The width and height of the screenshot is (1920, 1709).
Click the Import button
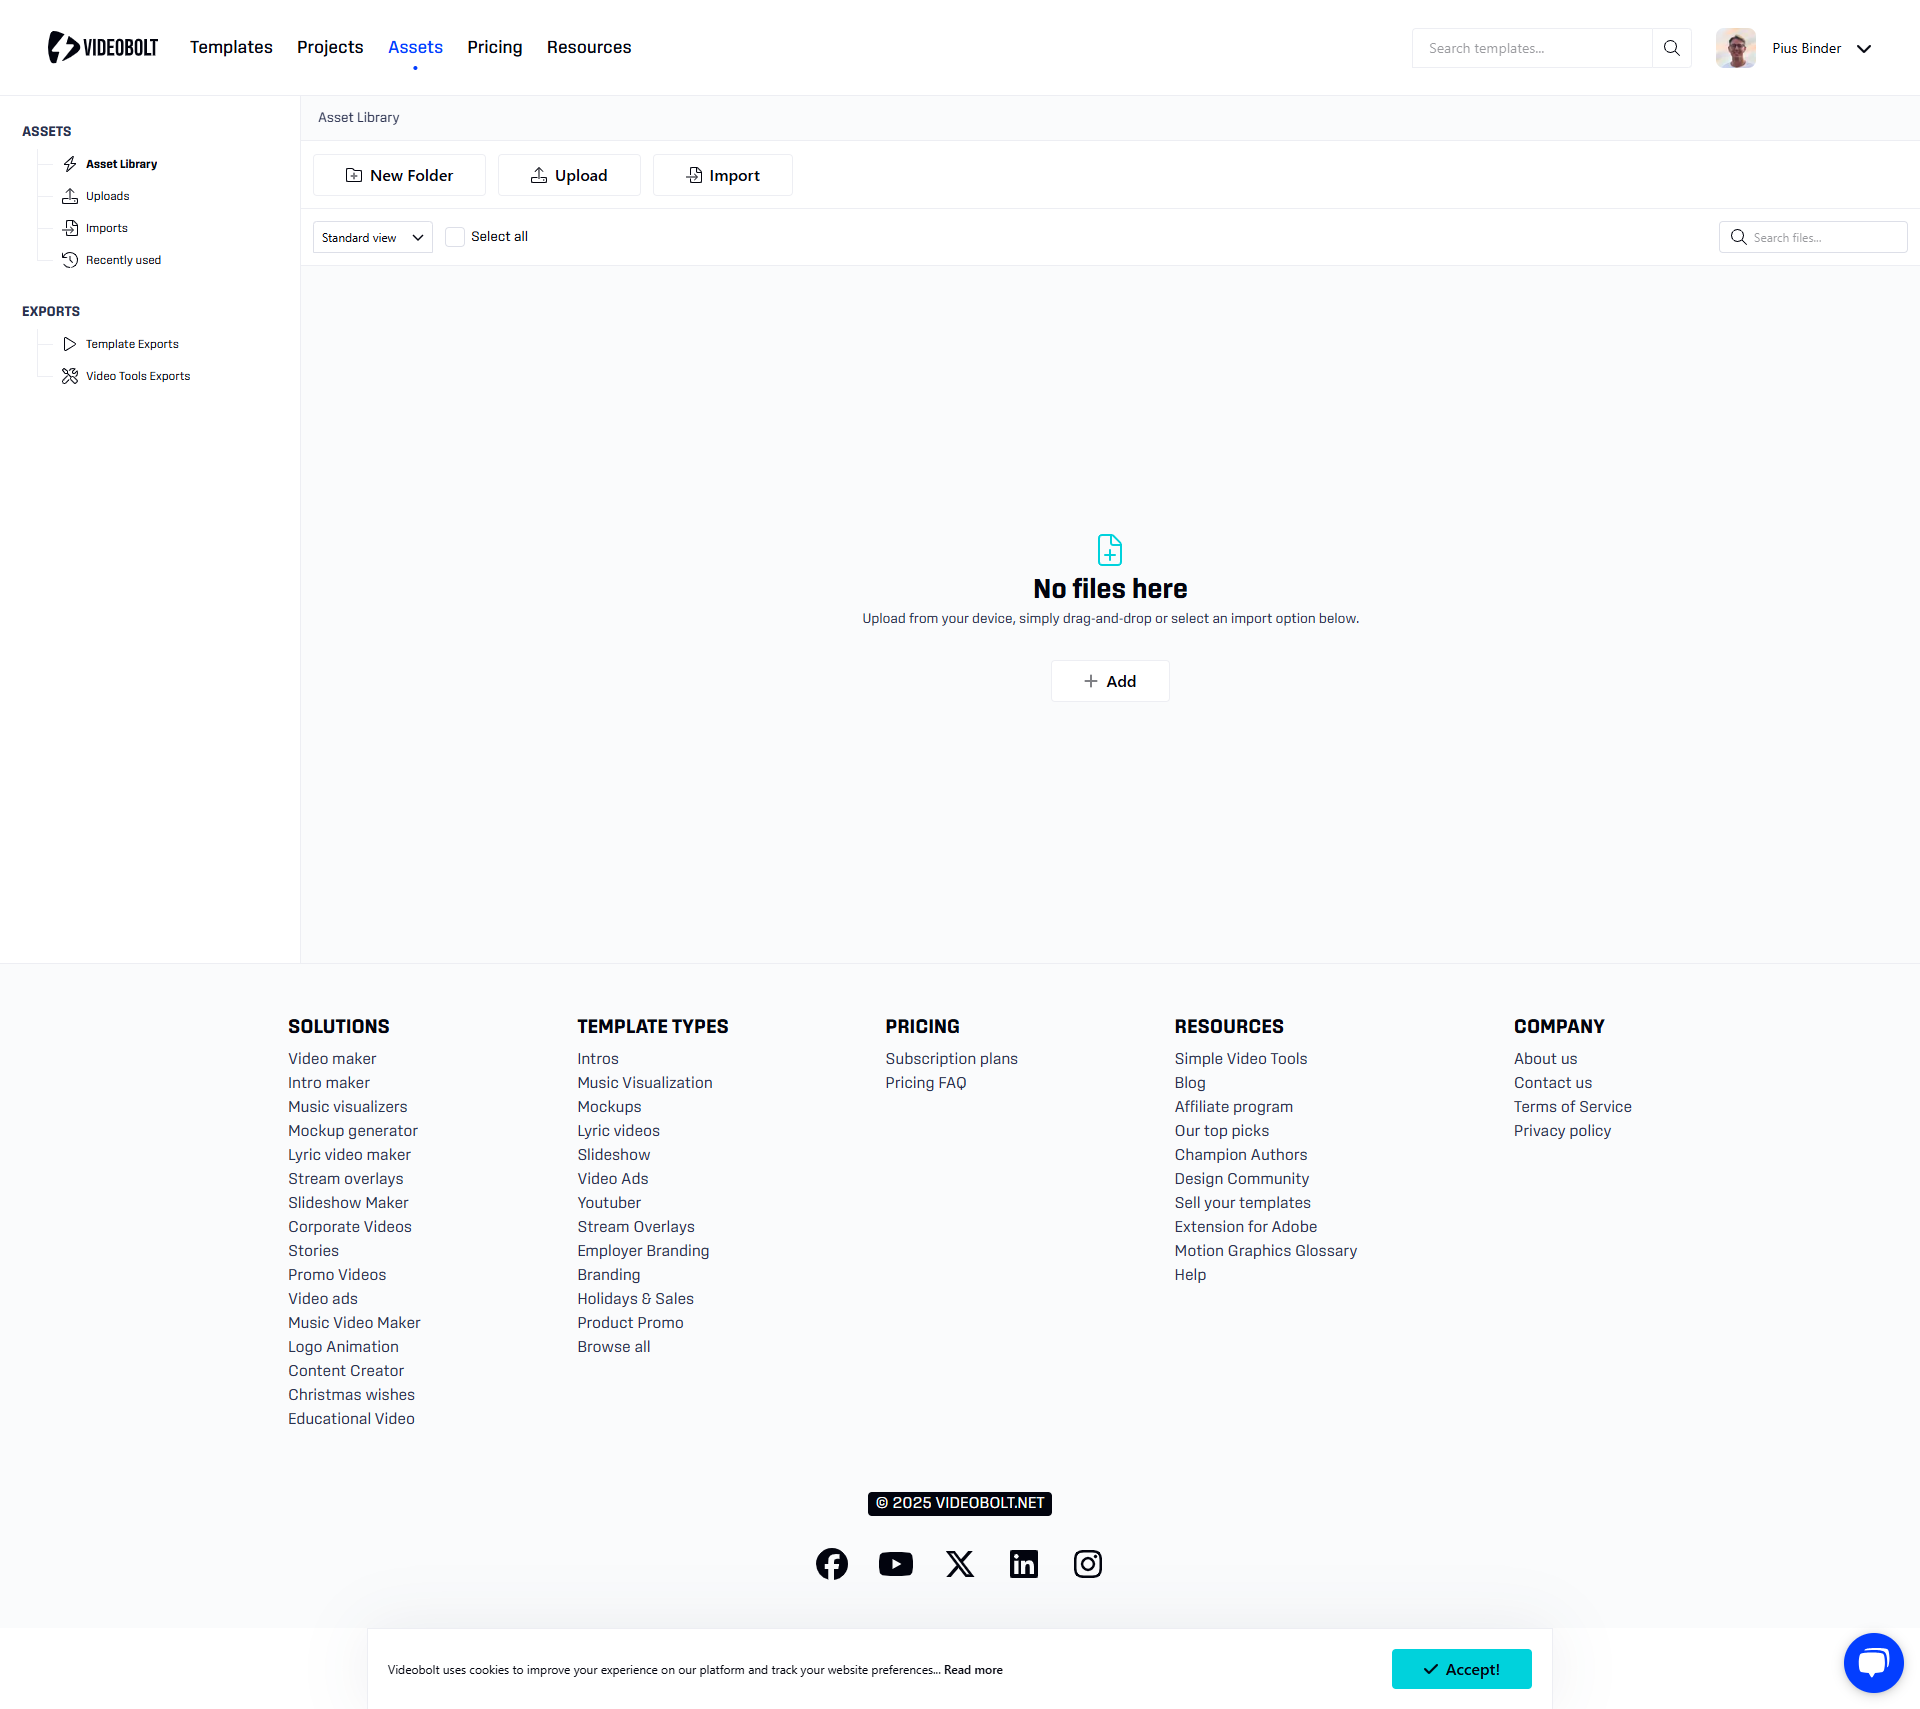click(x=722, y=175)
